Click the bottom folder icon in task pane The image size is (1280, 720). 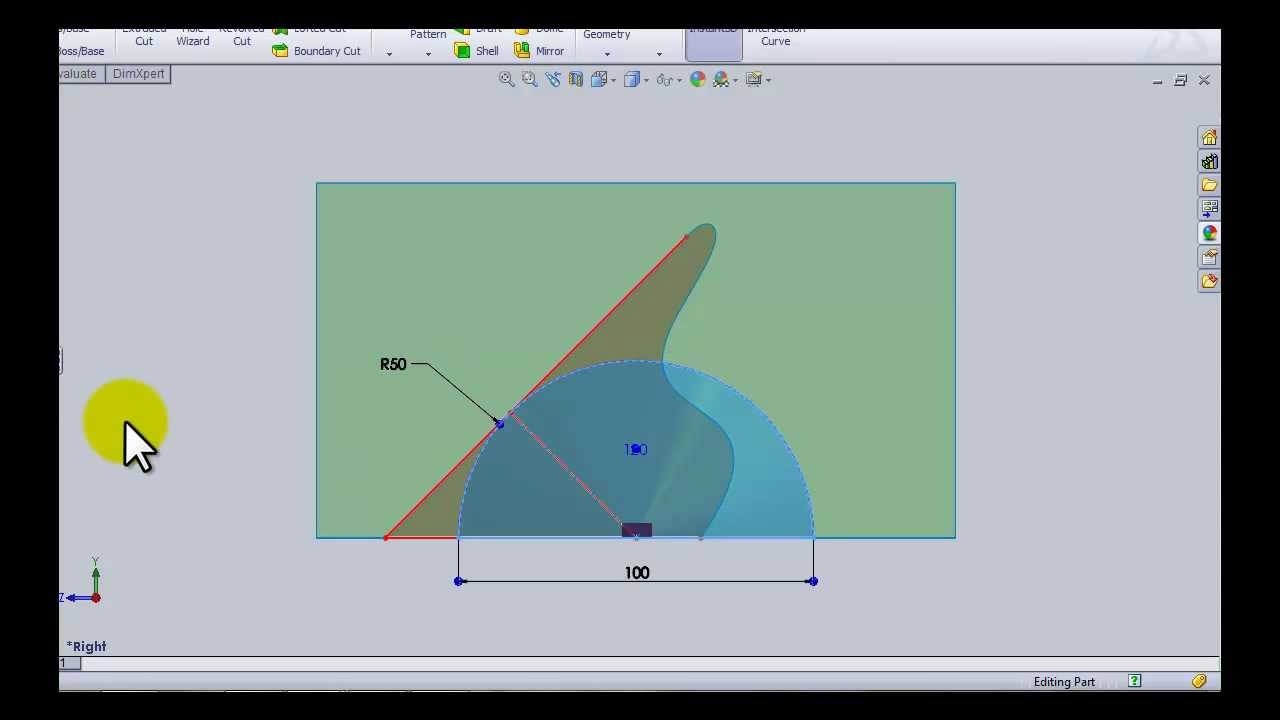click(x=1209, y=281)
